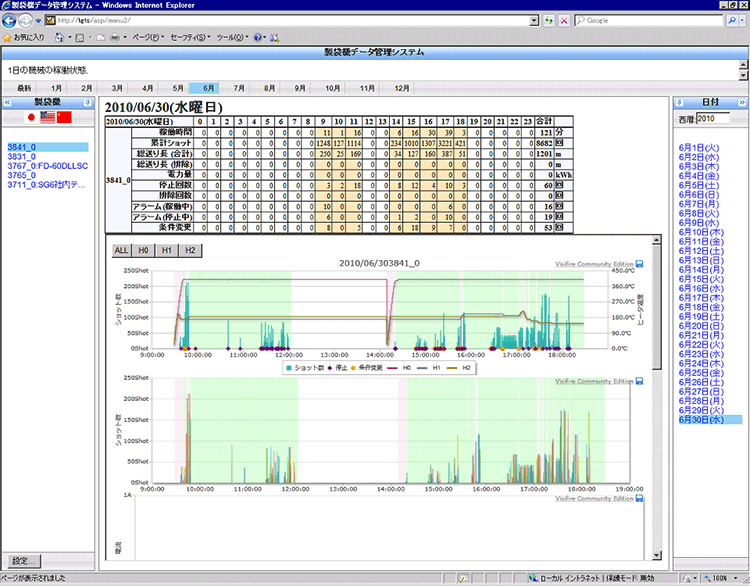Screen dimensions: 750x586
Task: Open the ツール(O) dropdown menu
Action: tap(232, 37)
